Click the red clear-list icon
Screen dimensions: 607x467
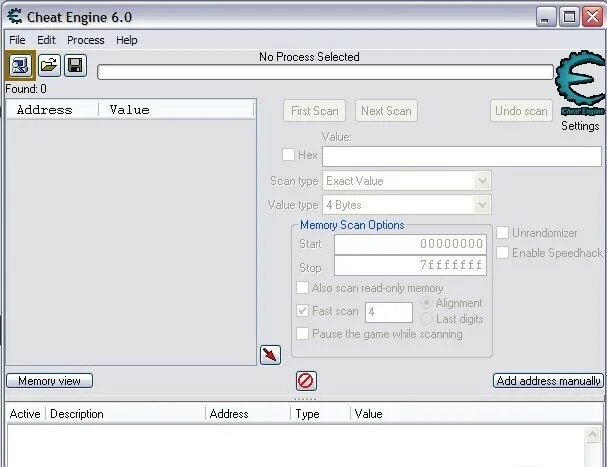(x=306, y=381)
